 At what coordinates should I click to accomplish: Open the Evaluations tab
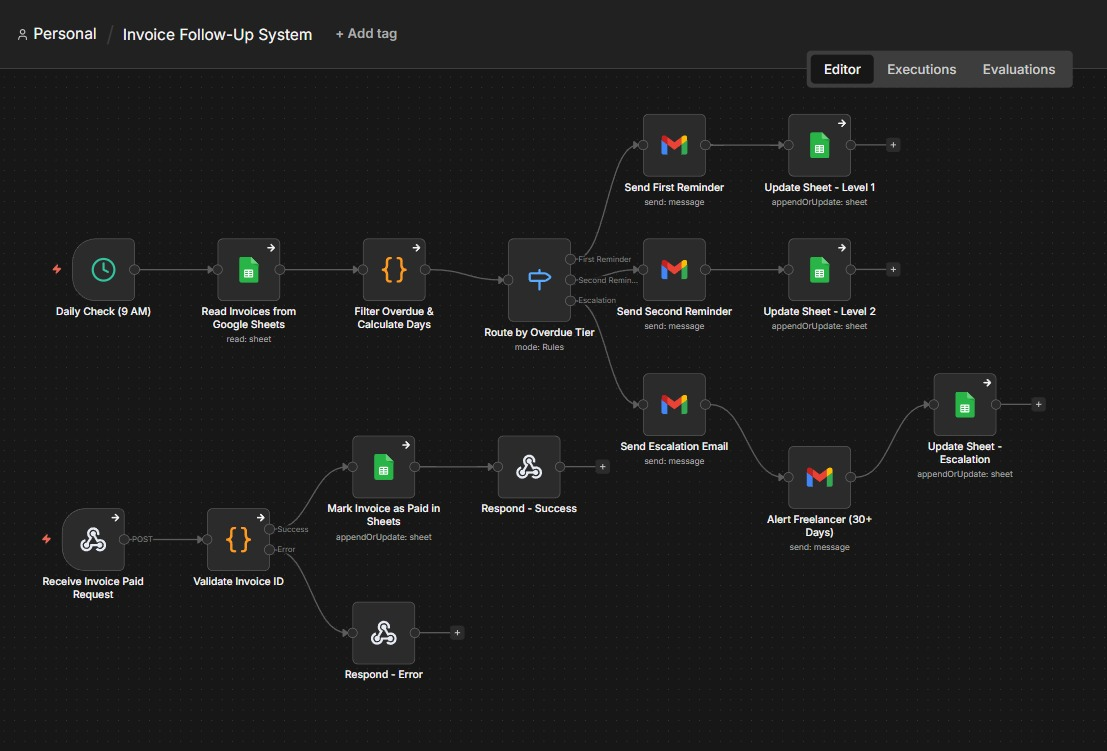click(x=1018, y=69)
